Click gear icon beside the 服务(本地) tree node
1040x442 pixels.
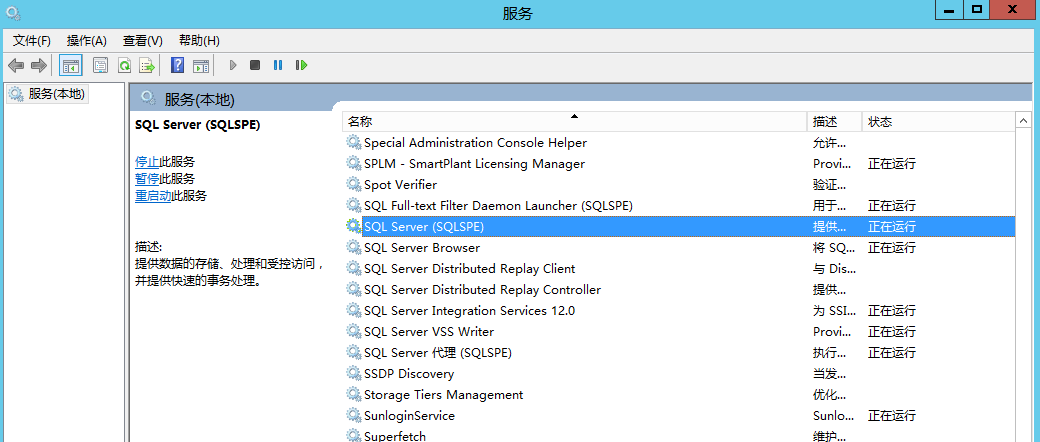pyautogui.click(x=16, y=94)
